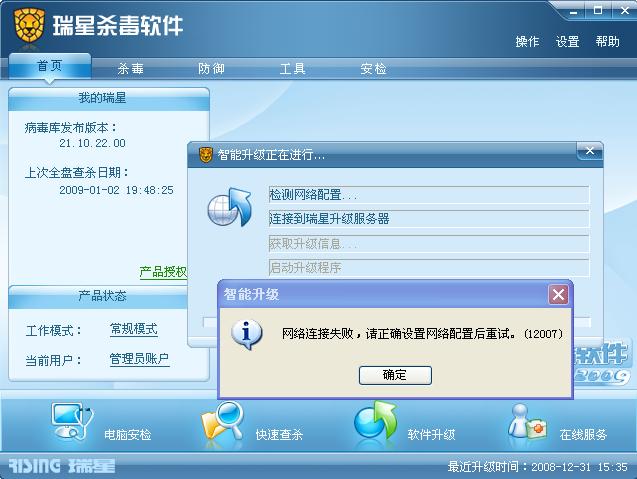Click the info bubble icon in message box
The width and height of the screenshot is (637, 479).
[x=247, y=335]
